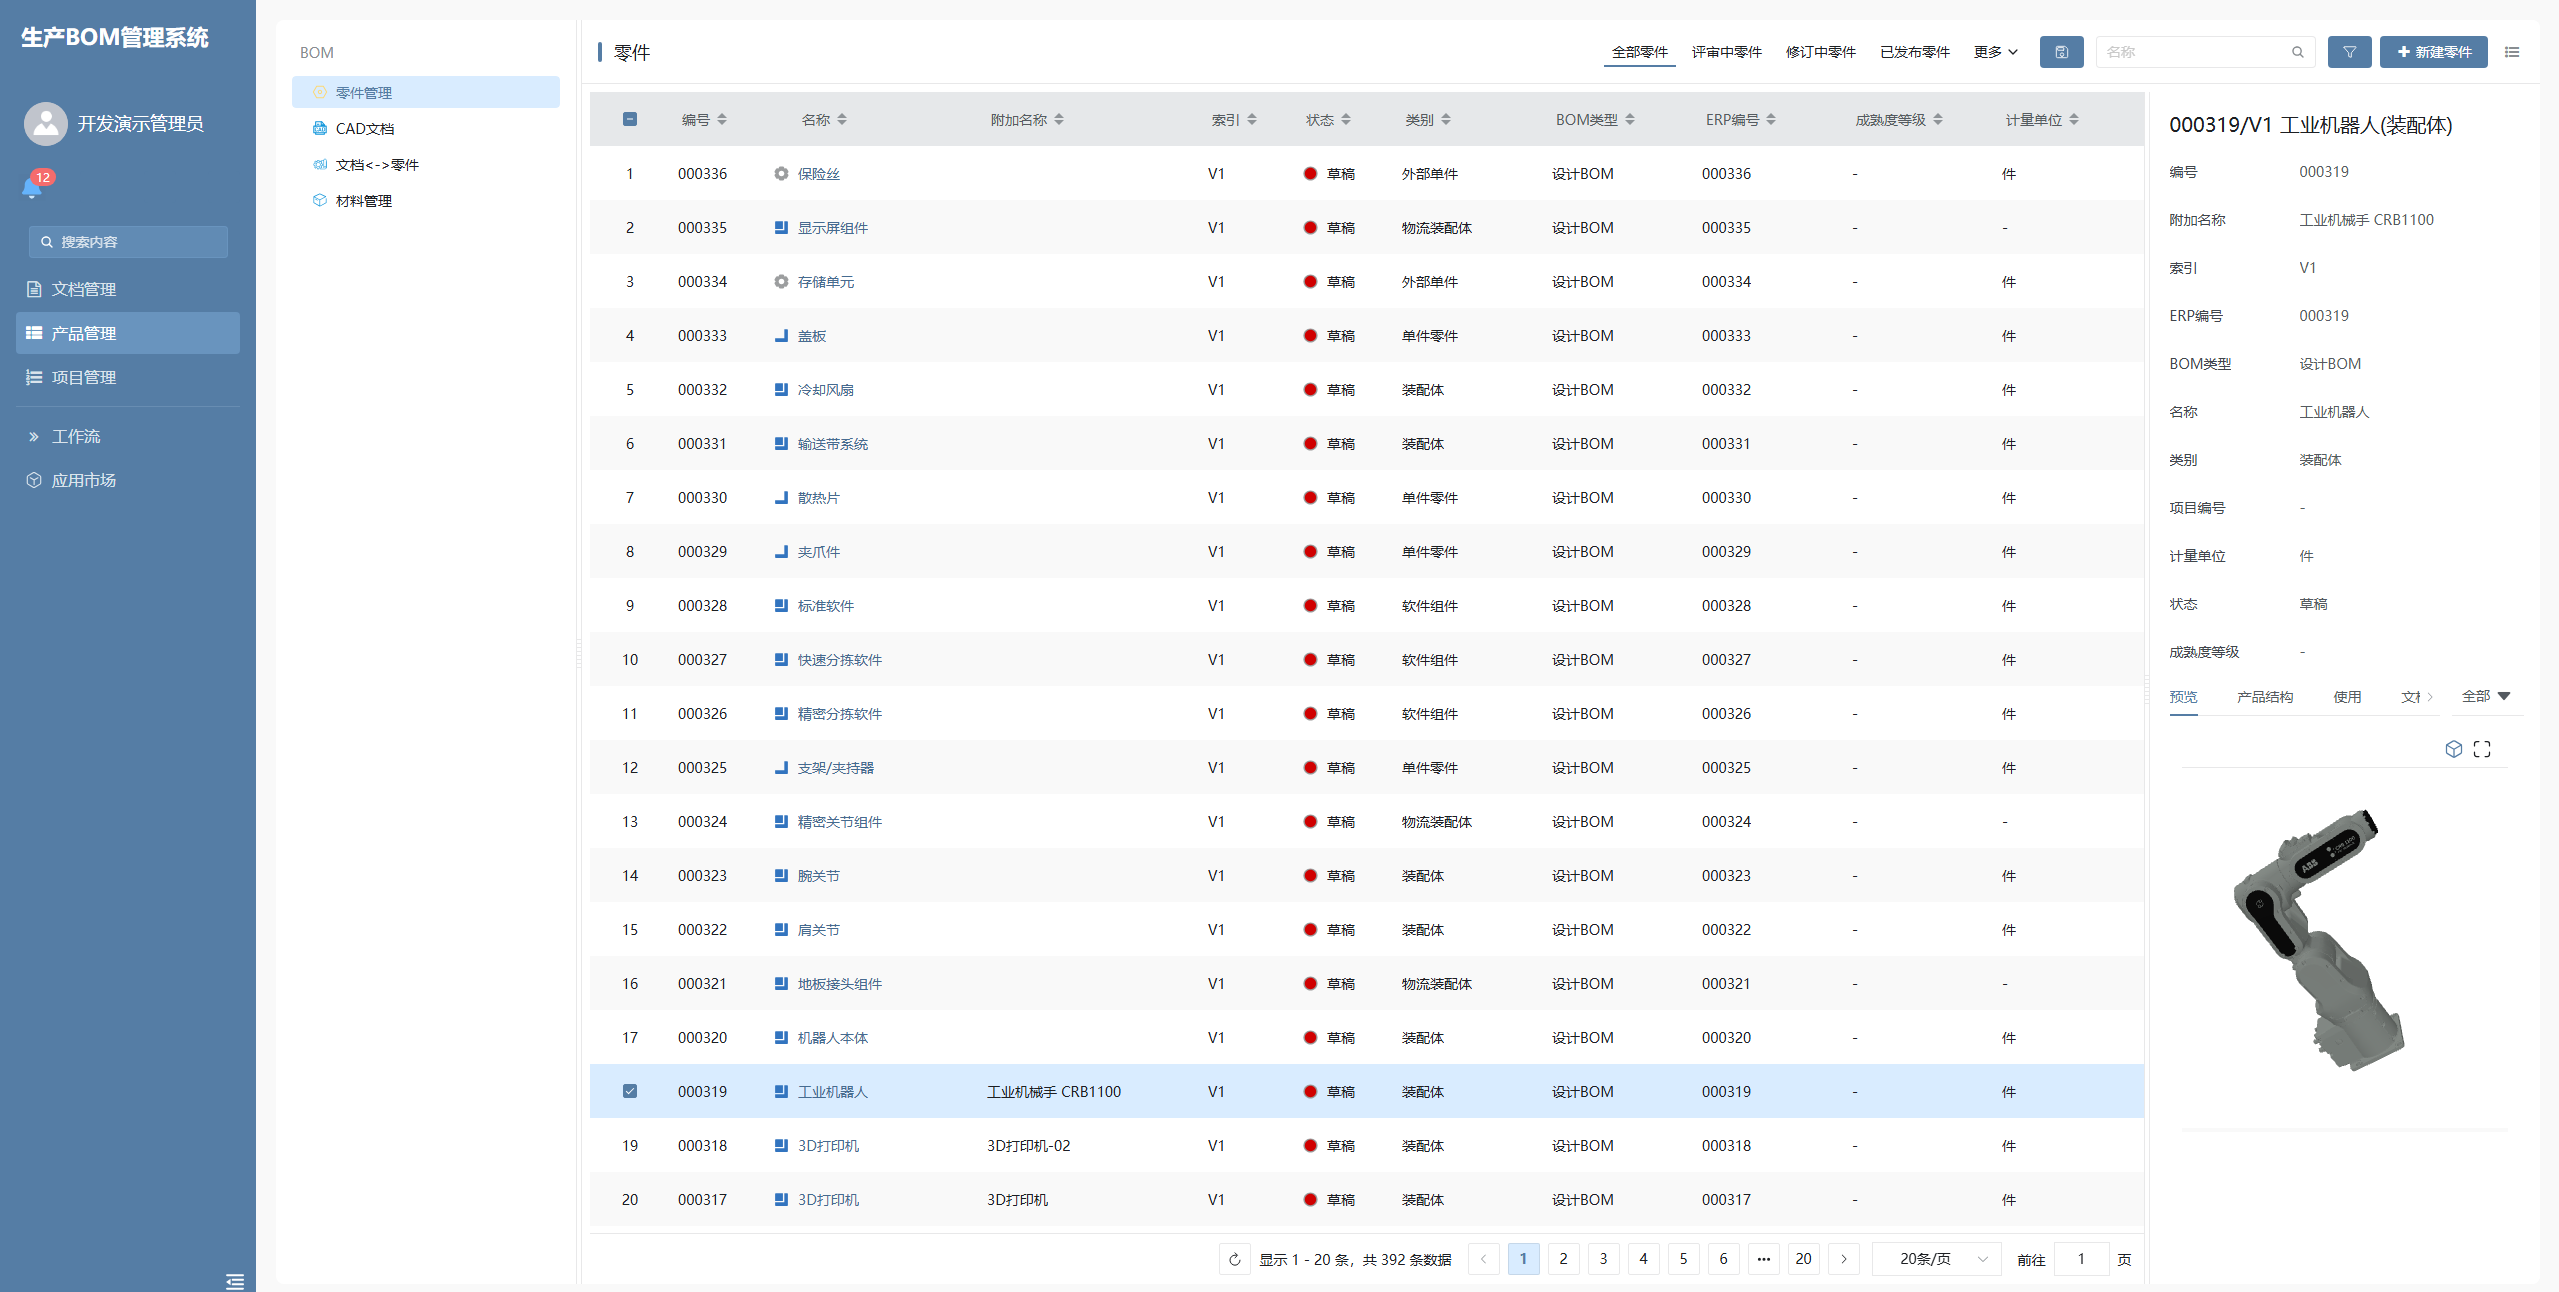The image size is (2559, 1292).
Task: Click the notification bell icon
Action: (x=32, y=188)
